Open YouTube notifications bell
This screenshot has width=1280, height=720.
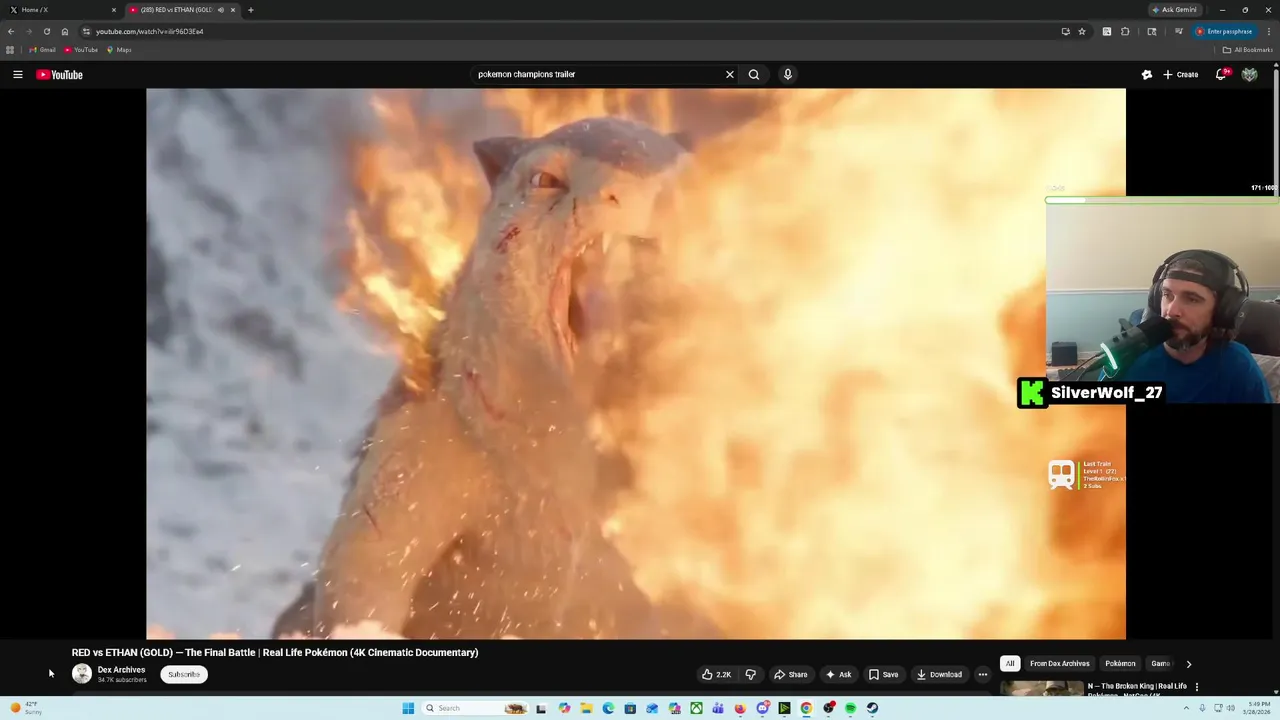[x=1221, y=74]
